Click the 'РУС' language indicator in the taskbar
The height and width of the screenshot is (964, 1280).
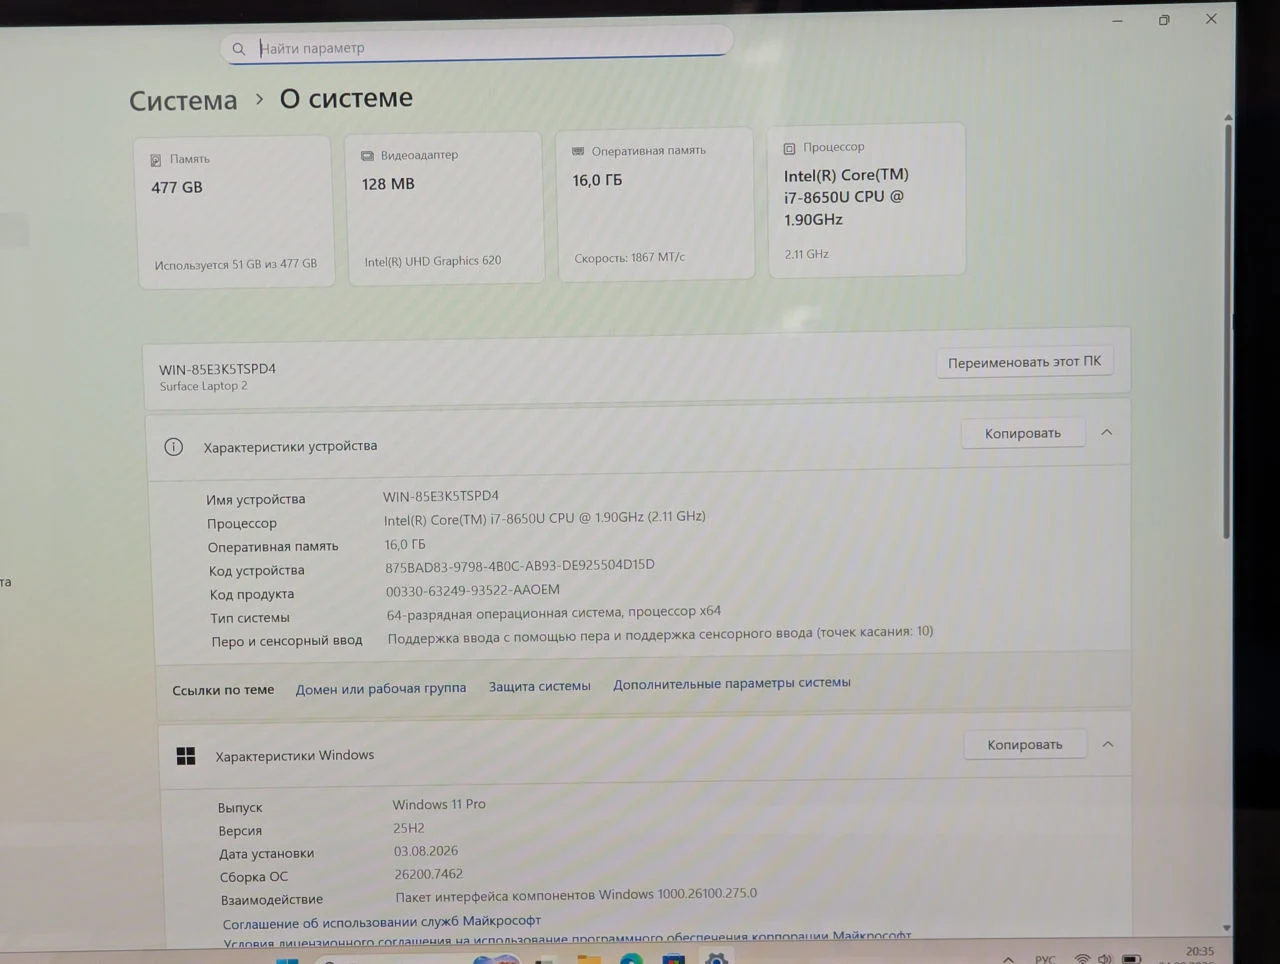pyautogui.click(x=1045, y=959)
